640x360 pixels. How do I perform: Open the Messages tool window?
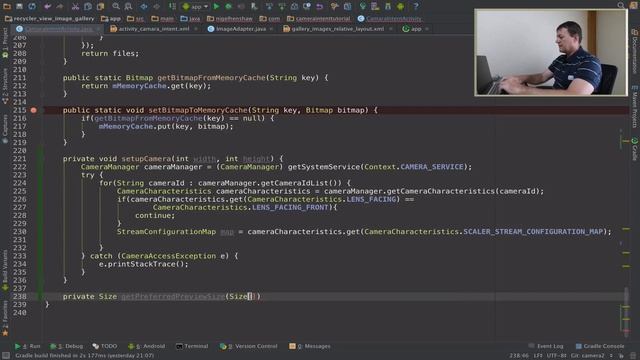[x=310, y=346]
